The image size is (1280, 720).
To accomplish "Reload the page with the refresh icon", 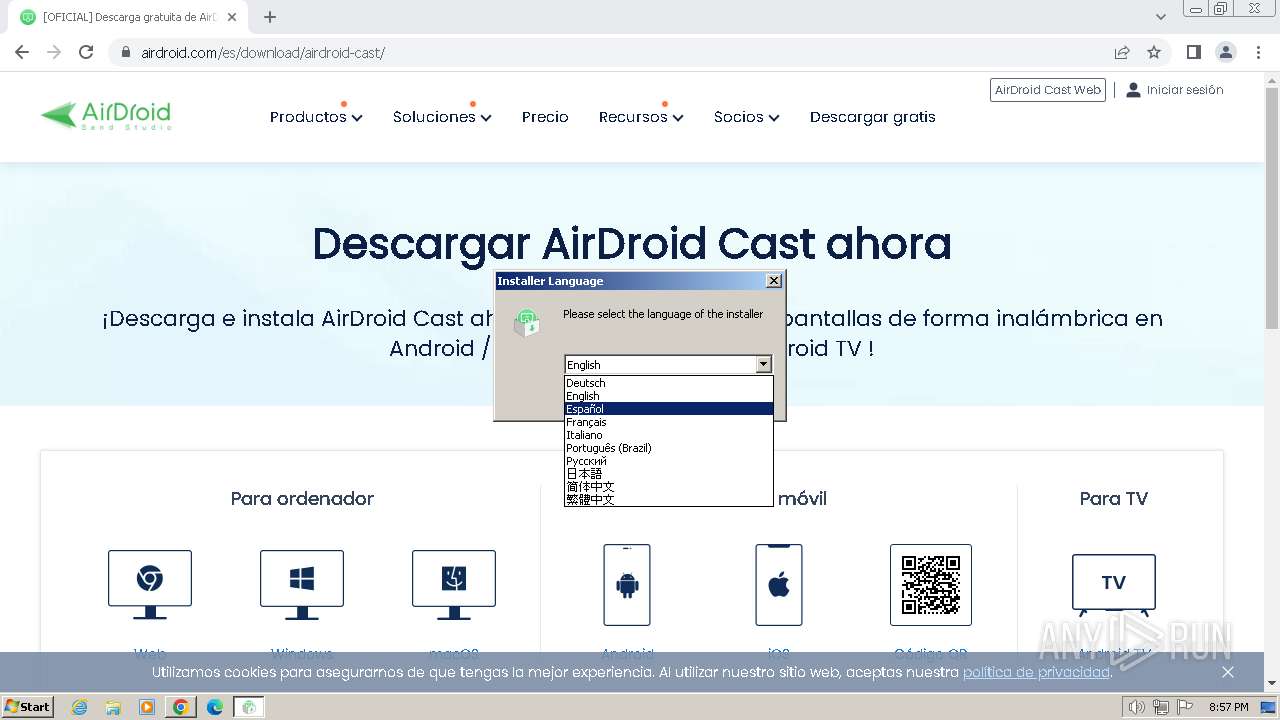I will pos(86,52).
